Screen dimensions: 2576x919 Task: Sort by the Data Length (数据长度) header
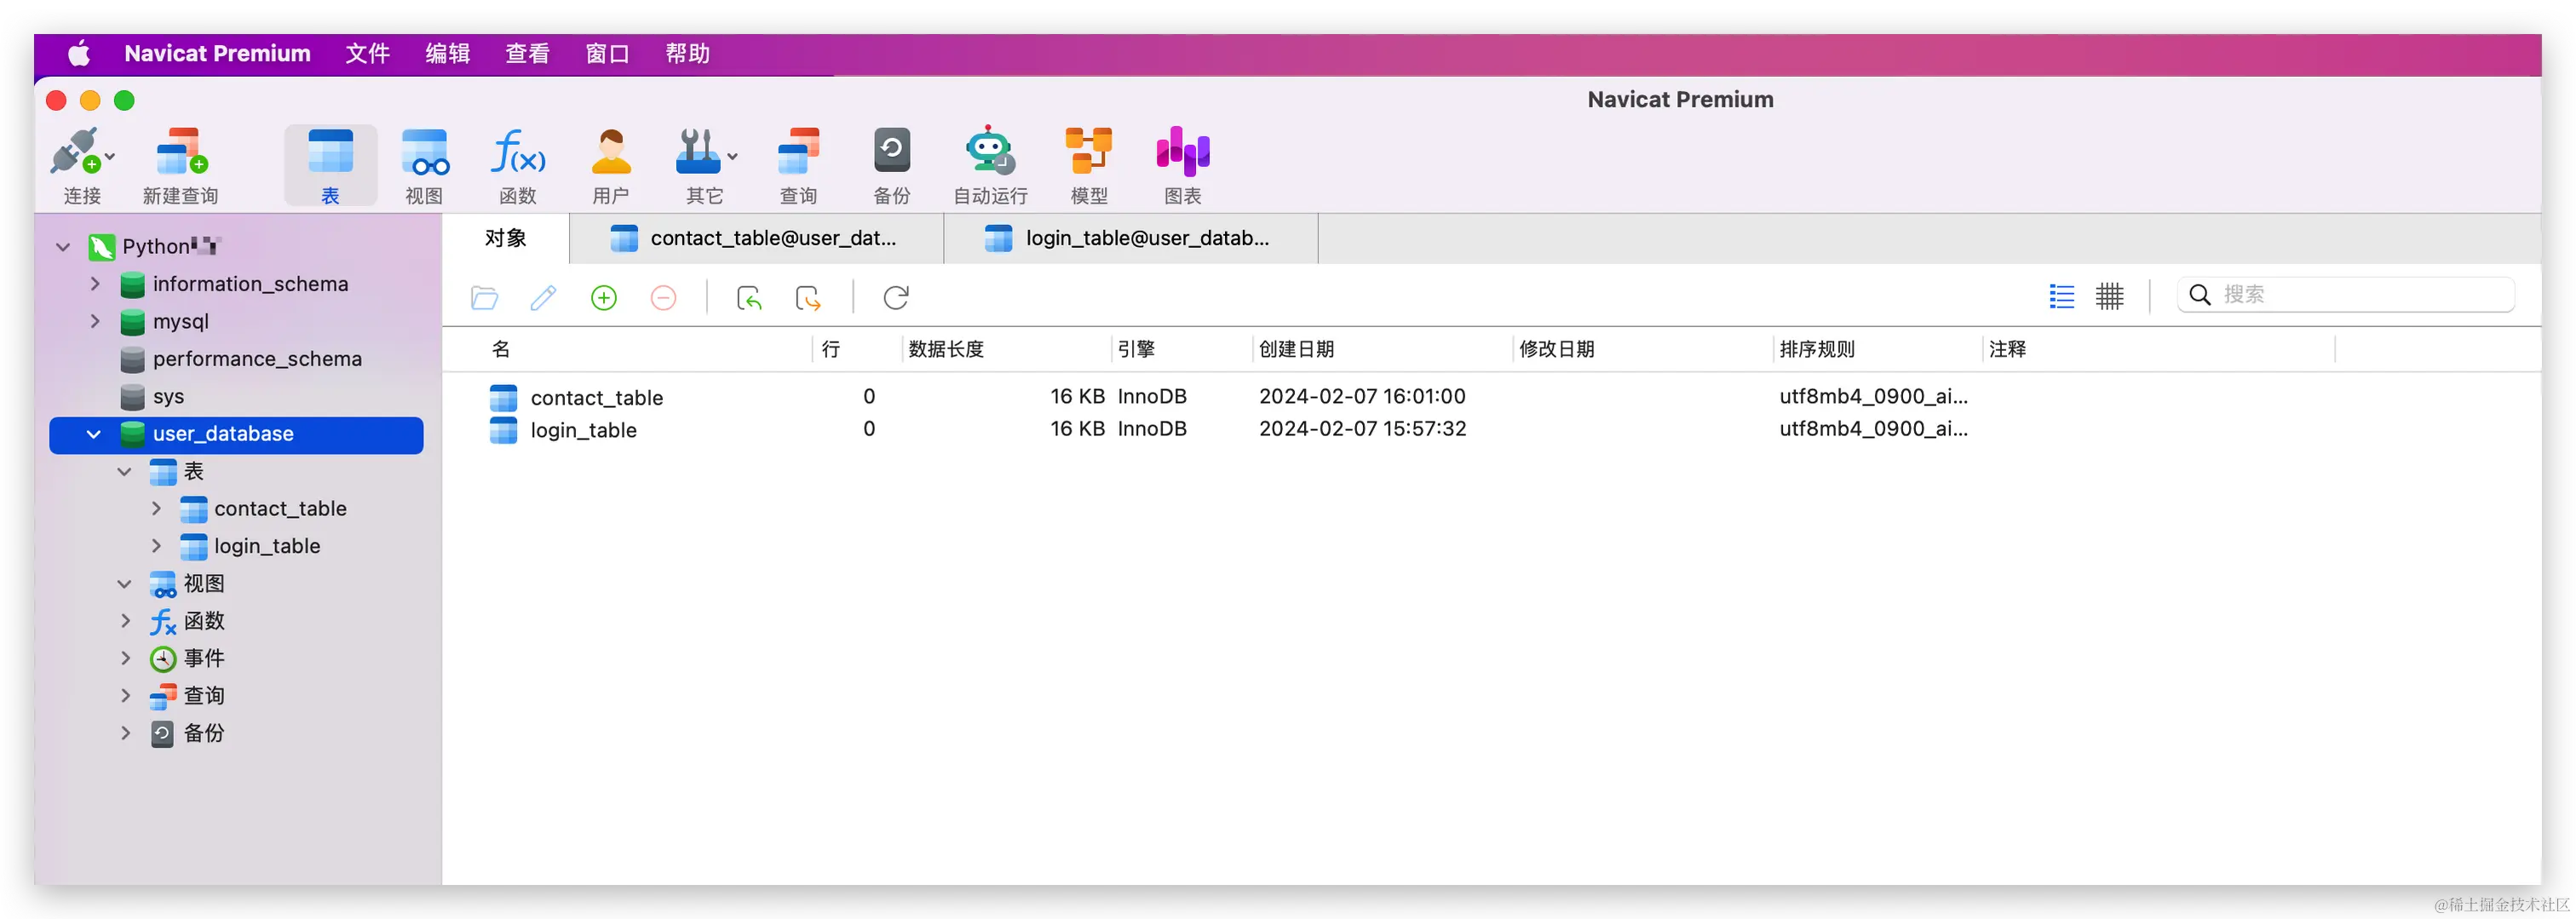click(x=946, y=349)
